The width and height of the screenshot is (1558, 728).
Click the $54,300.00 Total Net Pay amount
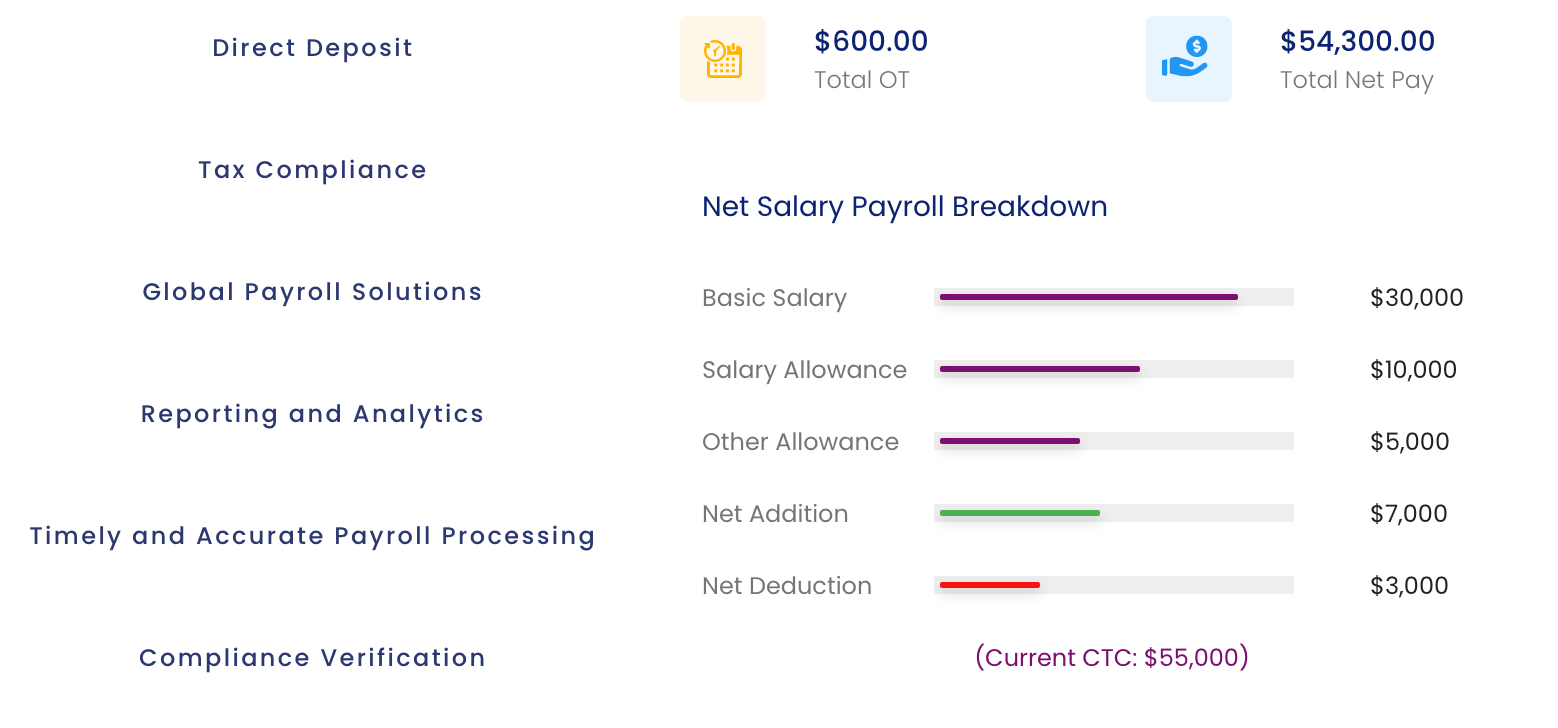pyautogui.click(x=1357, y=42)
